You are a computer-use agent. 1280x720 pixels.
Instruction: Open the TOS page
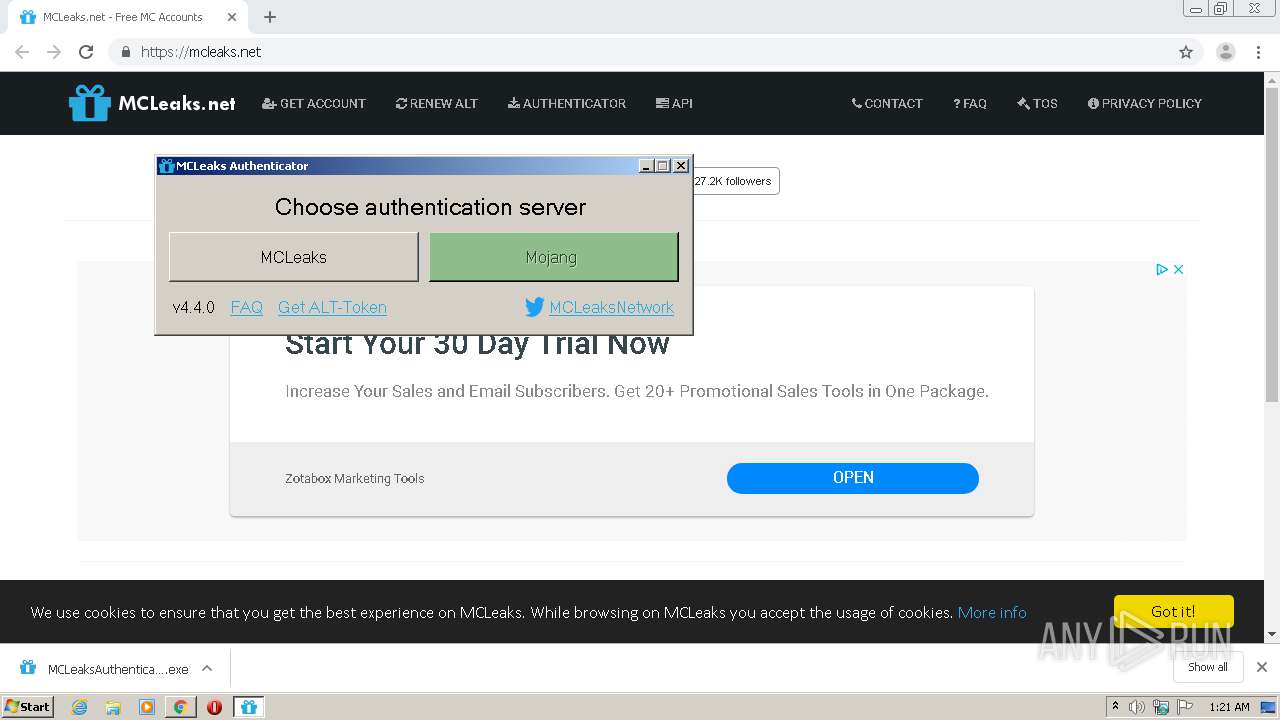click(x=1037, y=103)
